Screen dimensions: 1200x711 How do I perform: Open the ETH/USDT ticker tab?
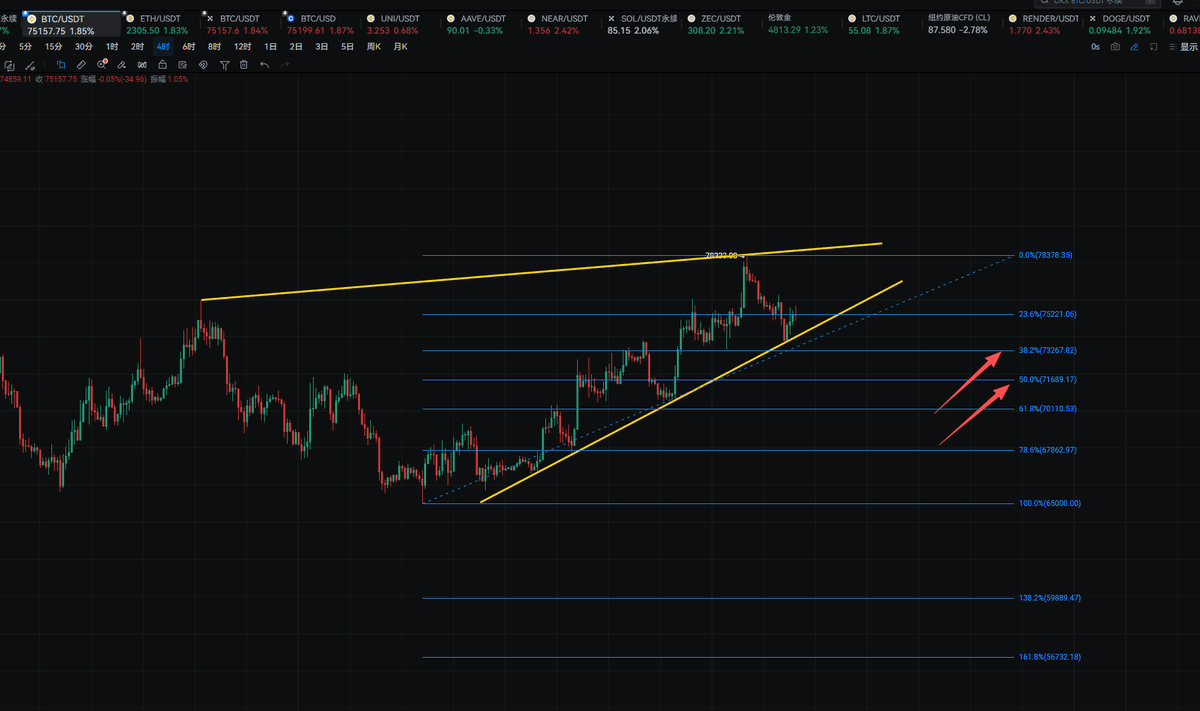[162, 25]
